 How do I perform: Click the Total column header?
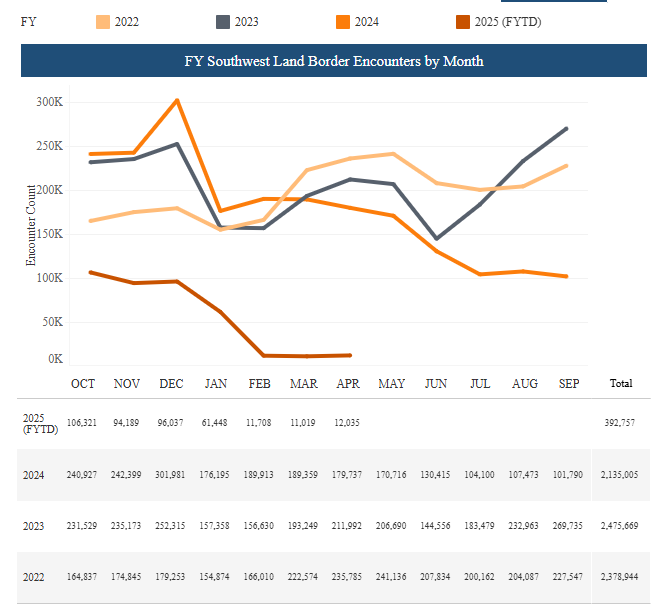620,384
